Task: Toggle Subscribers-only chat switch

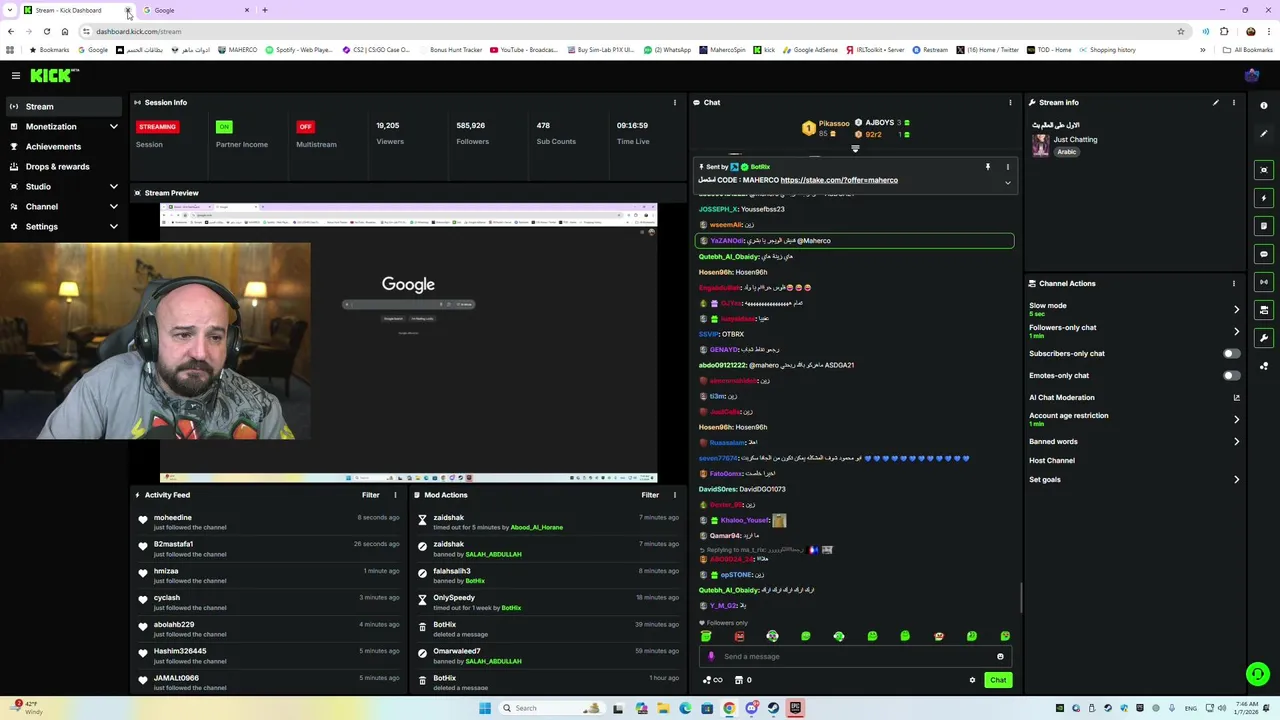Action: tap(1231, 353)
